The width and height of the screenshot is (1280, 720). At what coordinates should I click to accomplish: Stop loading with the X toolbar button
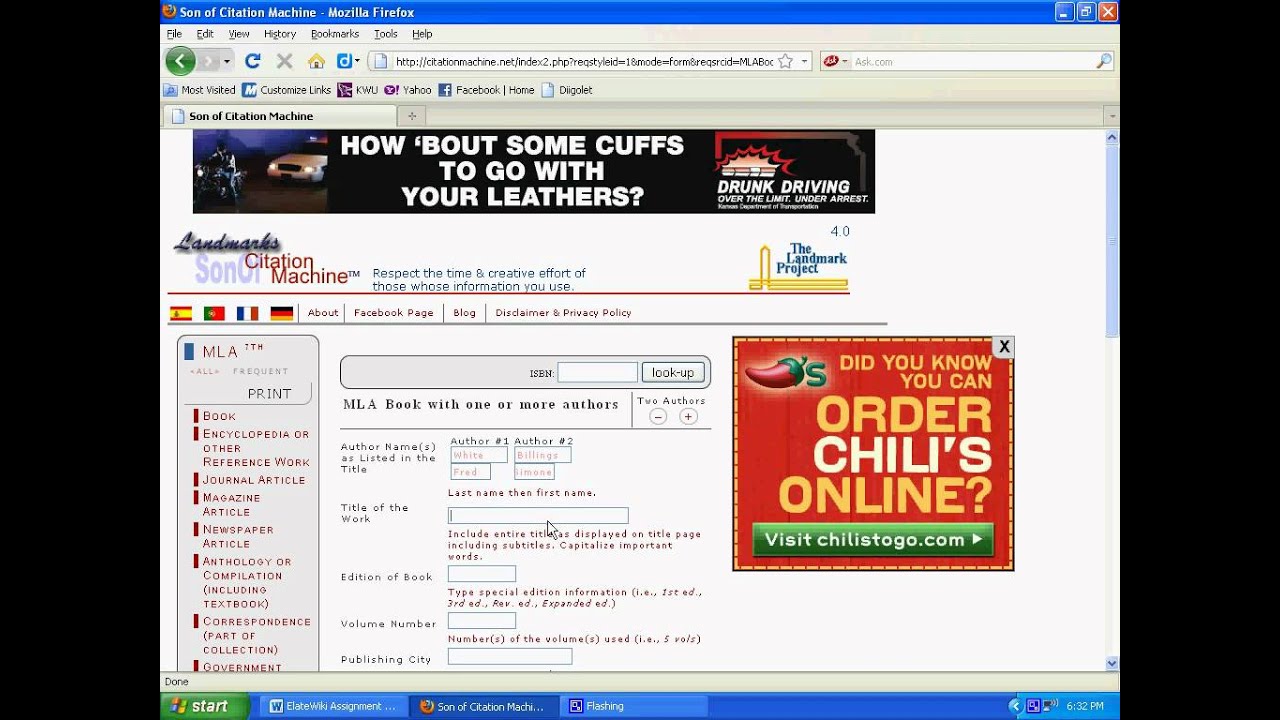point(284,61)
